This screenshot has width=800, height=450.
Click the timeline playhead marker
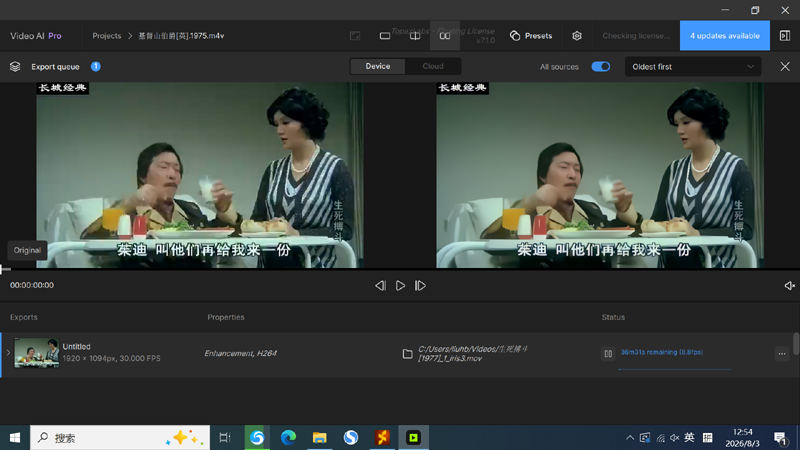click(2, 269)
